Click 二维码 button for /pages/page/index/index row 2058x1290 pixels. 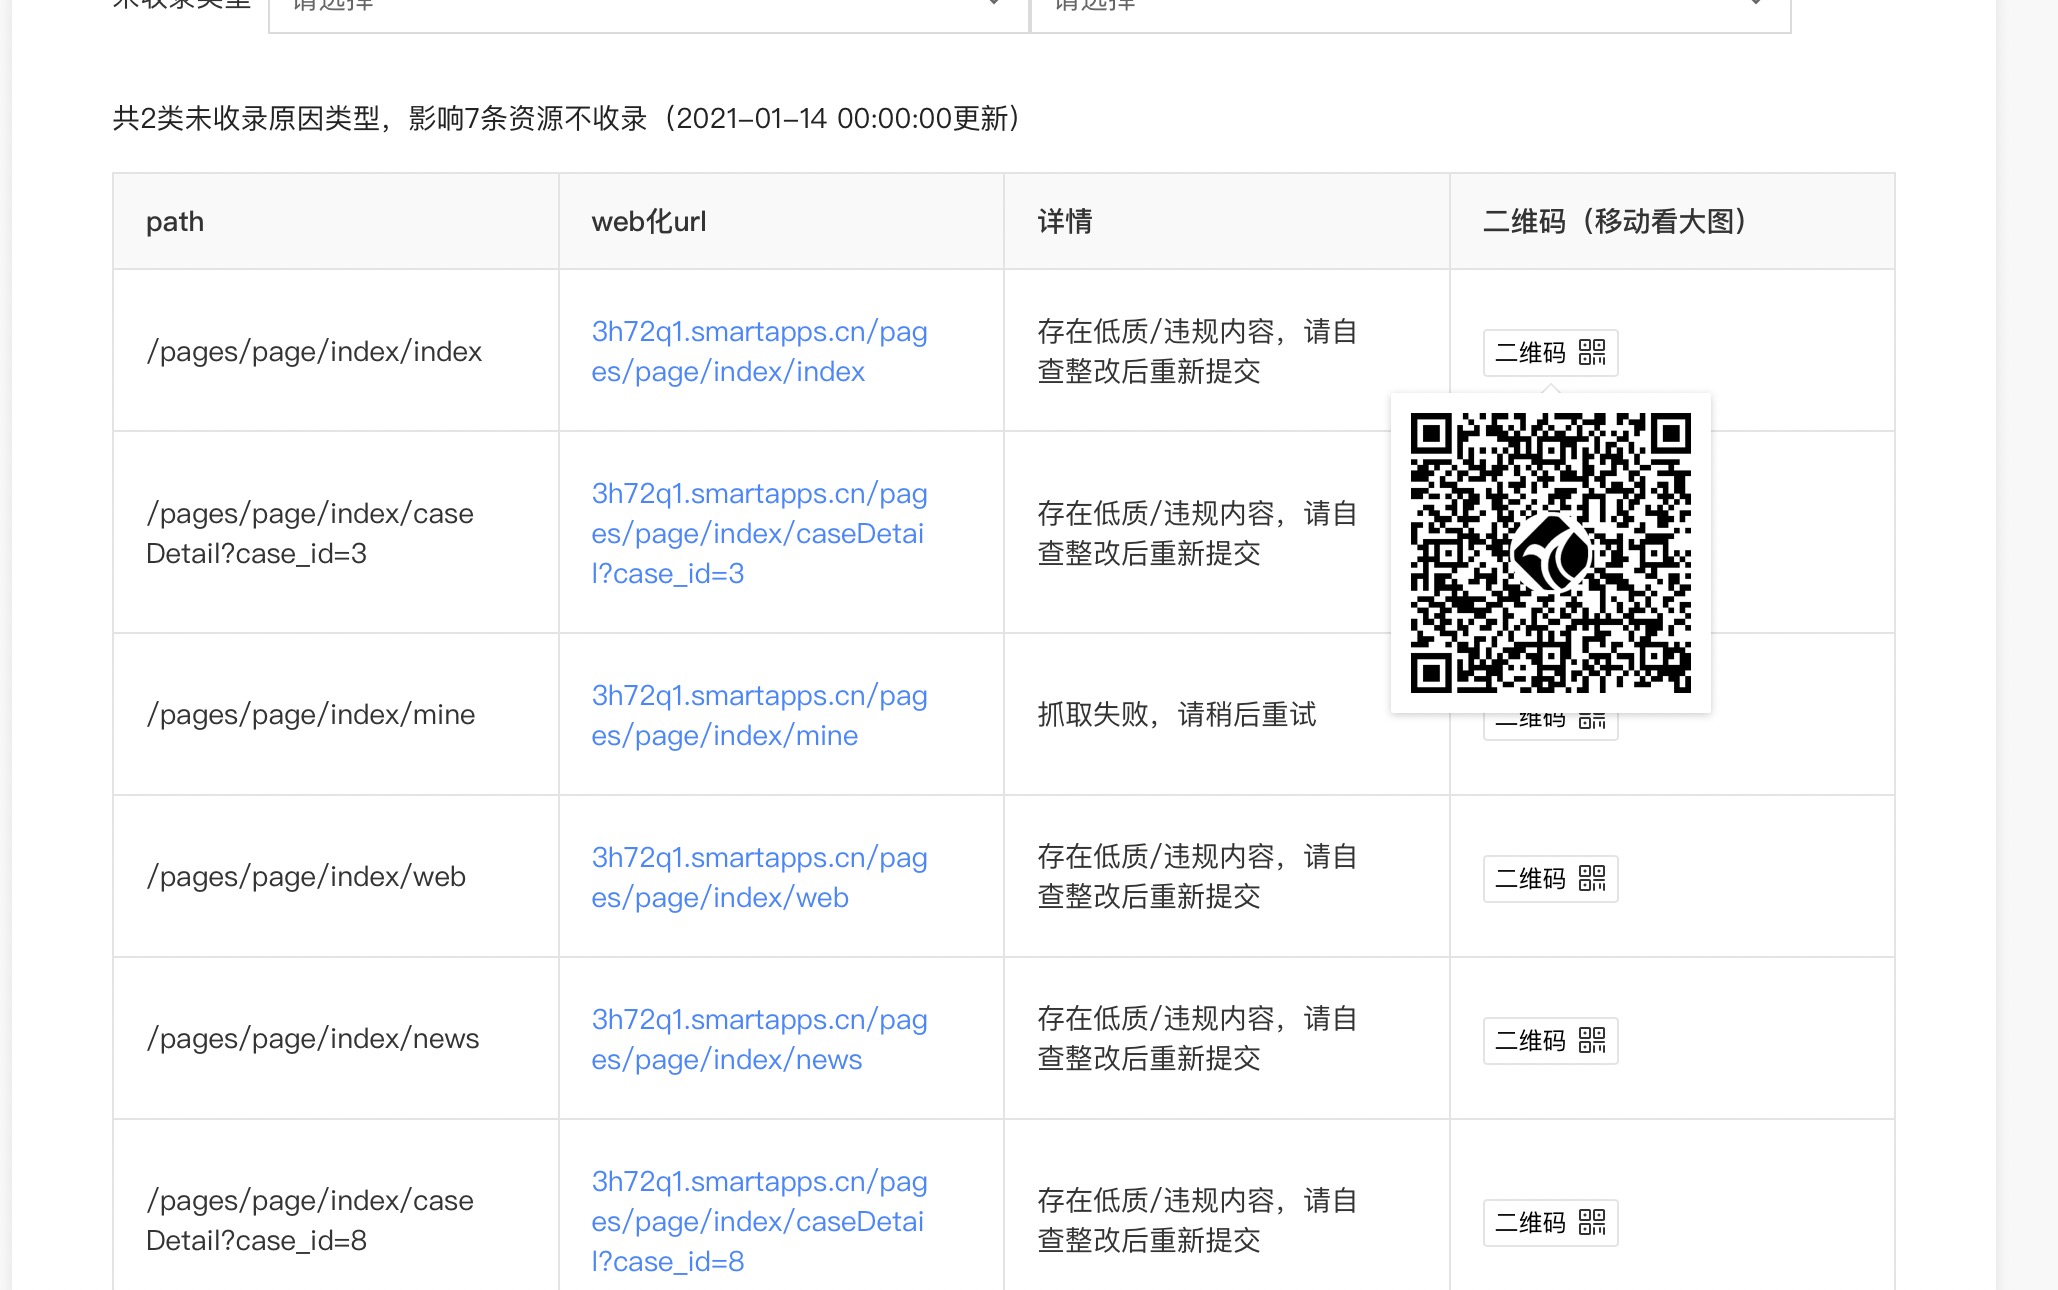(x=1550, y=352)
